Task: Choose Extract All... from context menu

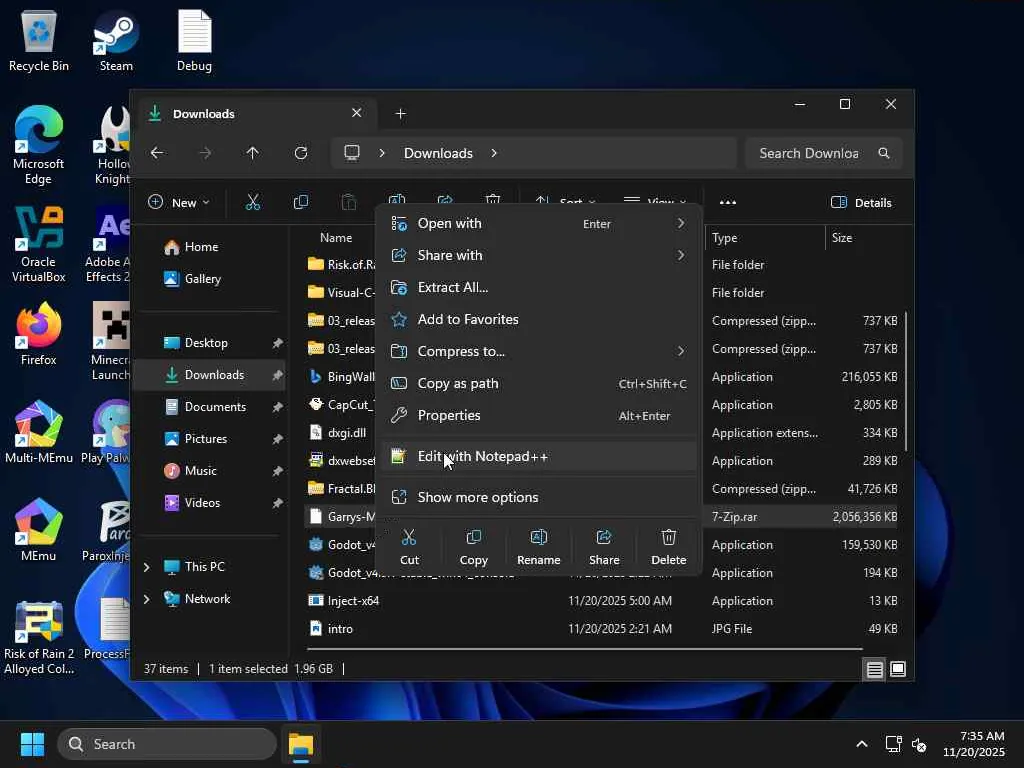Action: 452,288
